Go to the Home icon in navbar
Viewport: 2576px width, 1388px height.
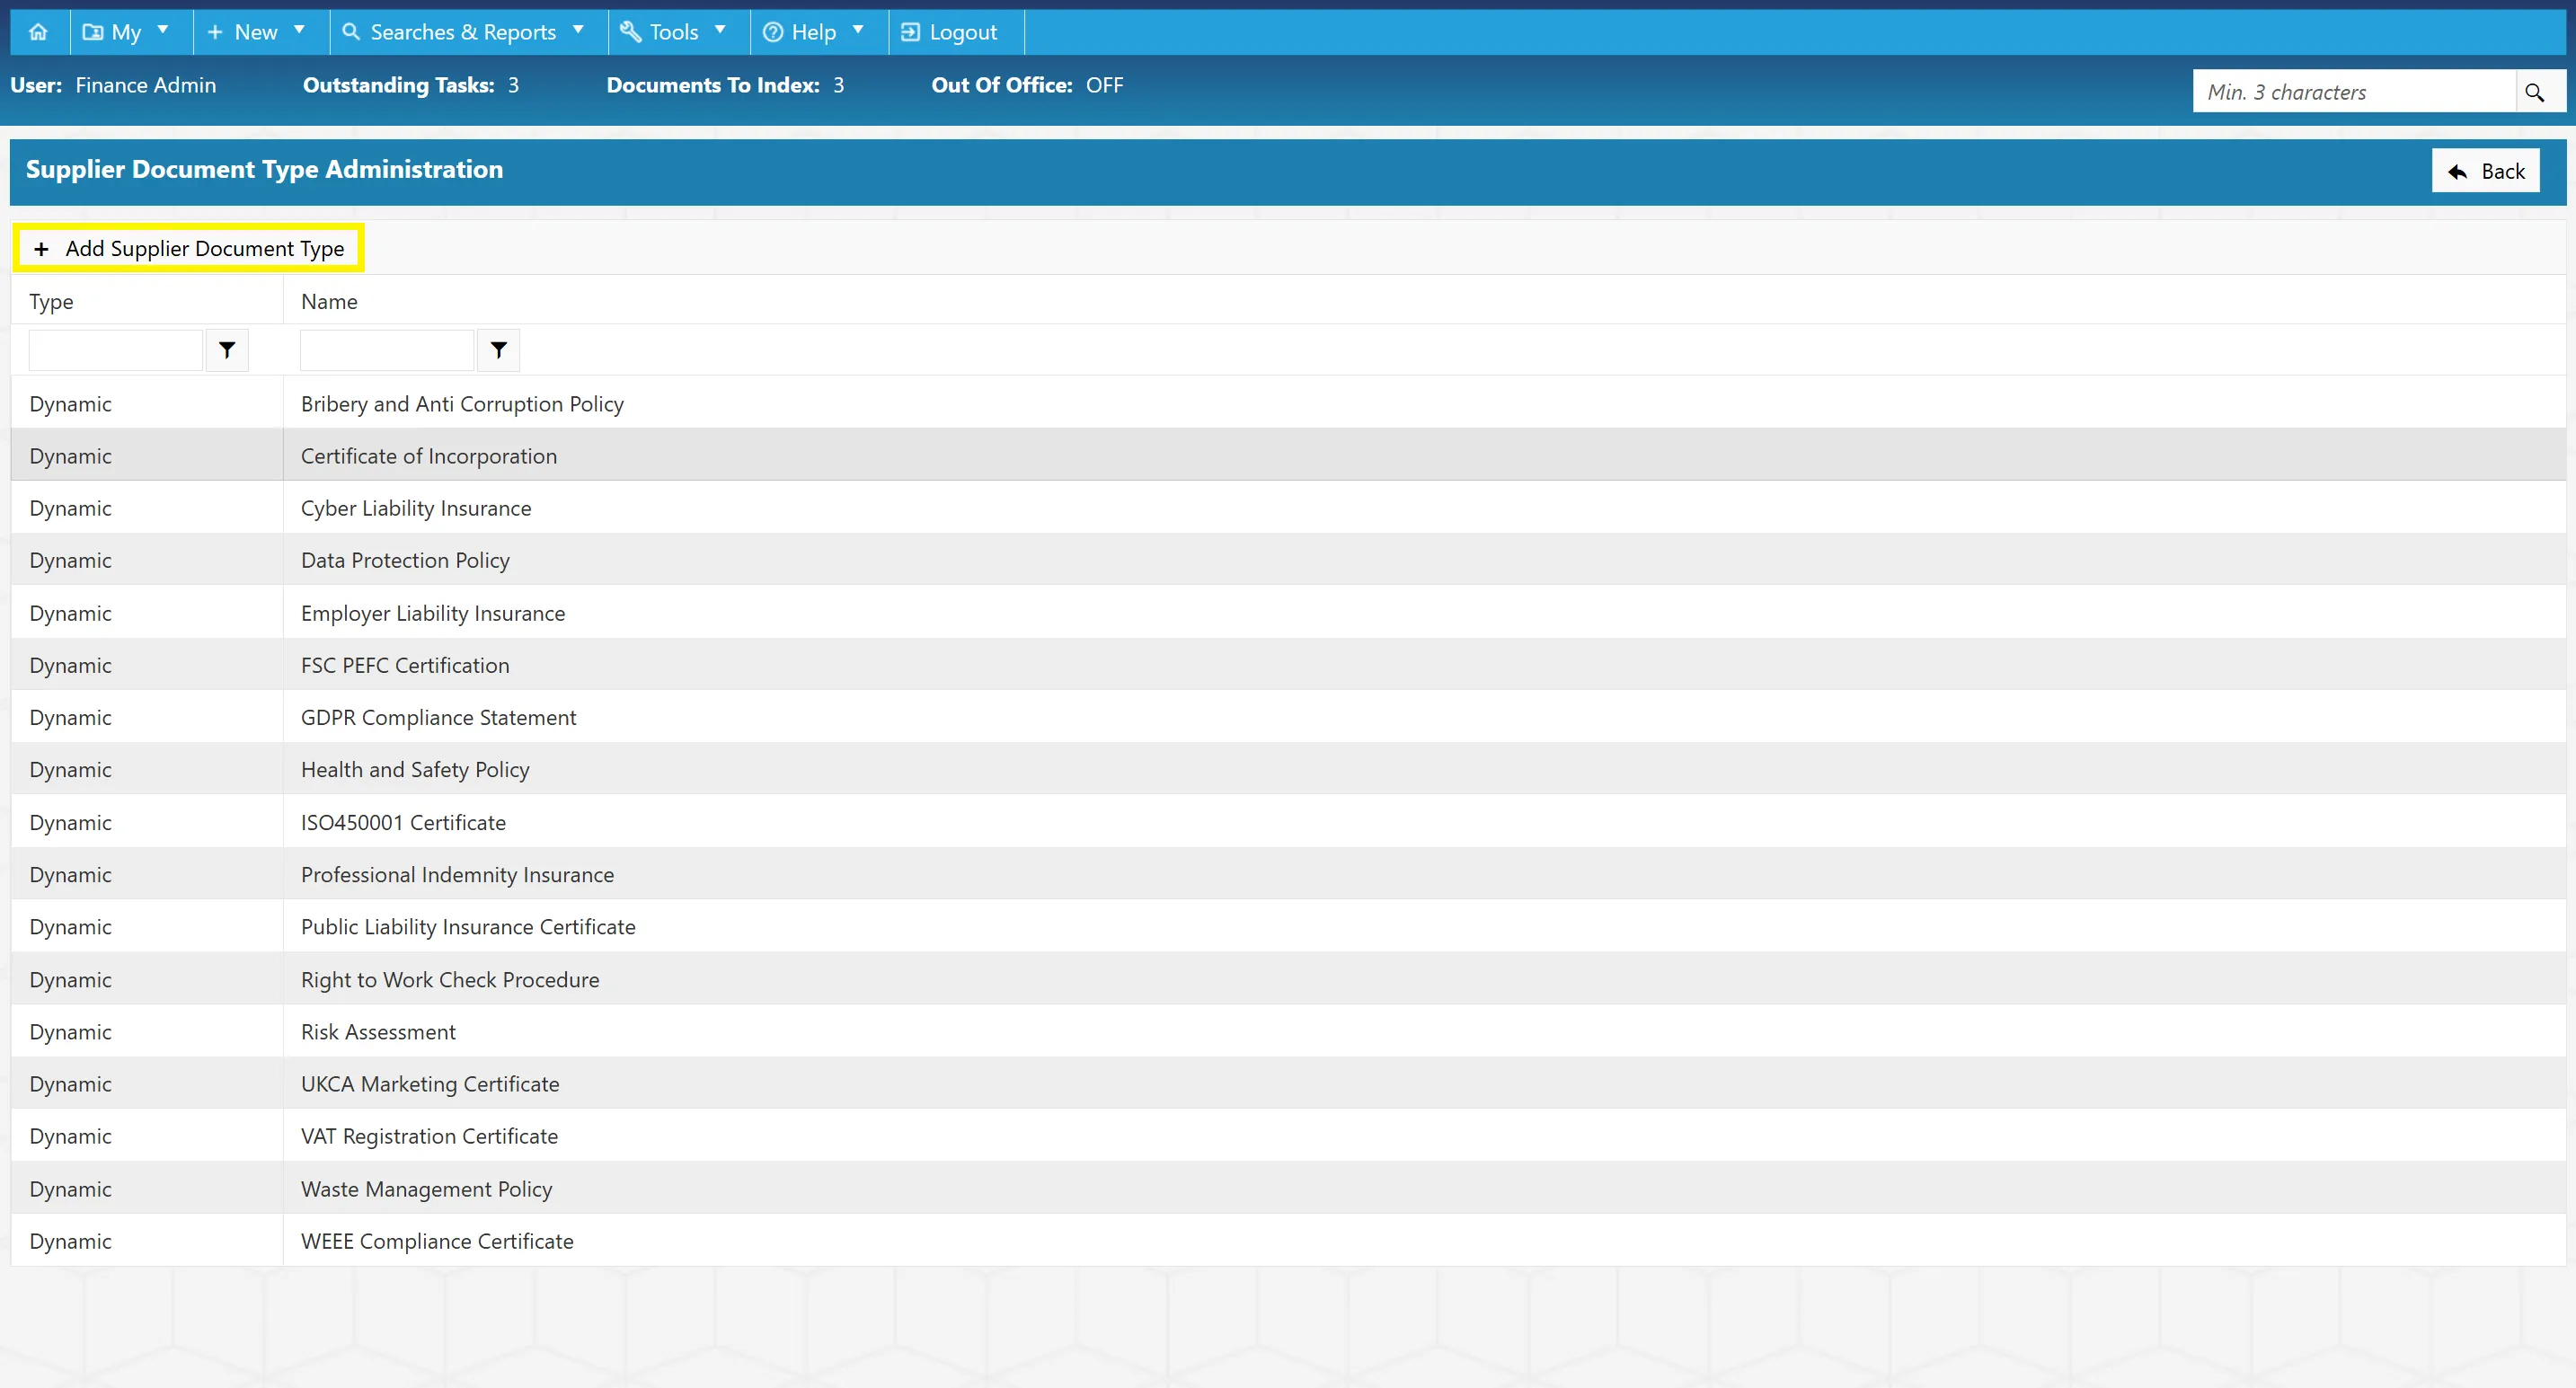click(x=38, y=32)
